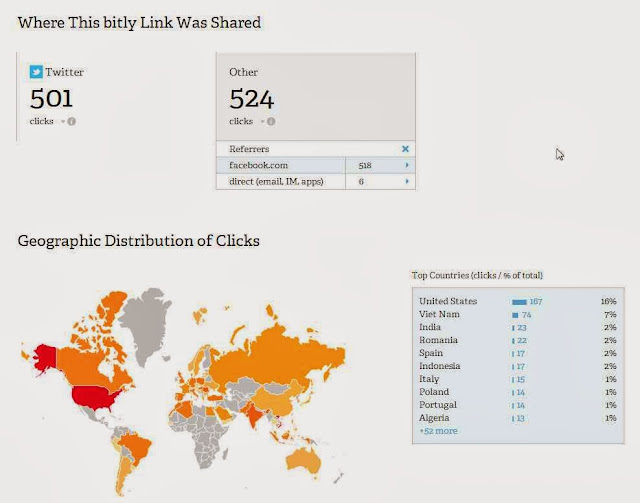Click Geographic Distribution of Clicks heading
The width and height of the screenshot is (640, 503).
(139, 241)
